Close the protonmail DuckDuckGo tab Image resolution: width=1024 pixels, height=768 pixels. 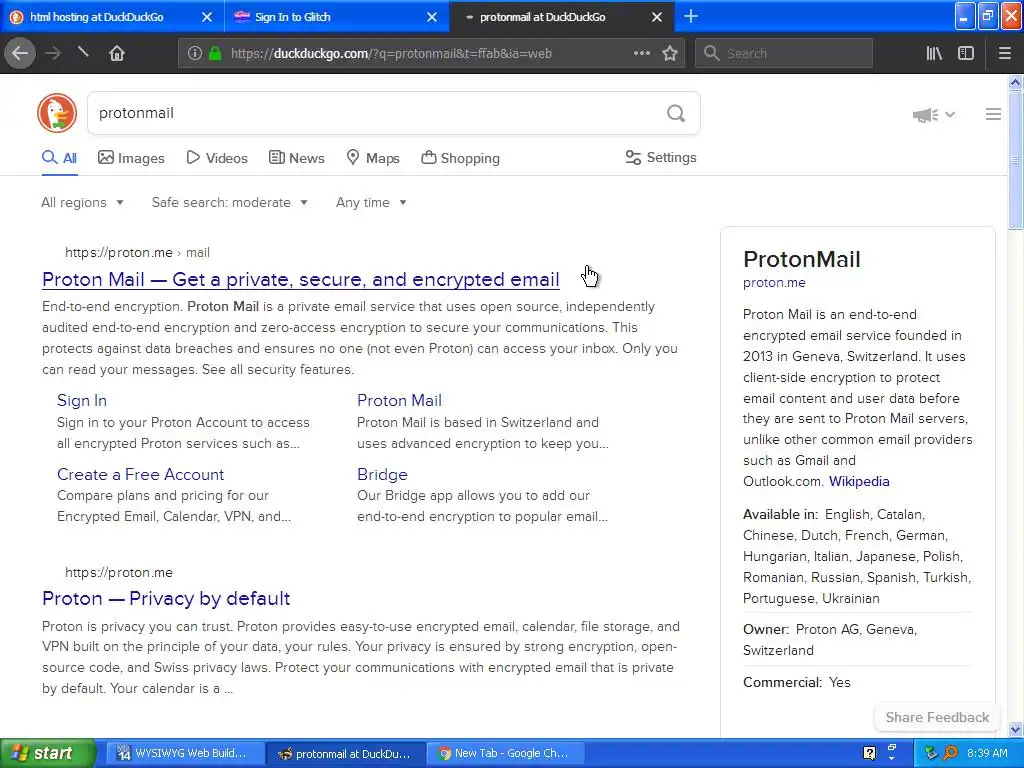pos(657,17)
